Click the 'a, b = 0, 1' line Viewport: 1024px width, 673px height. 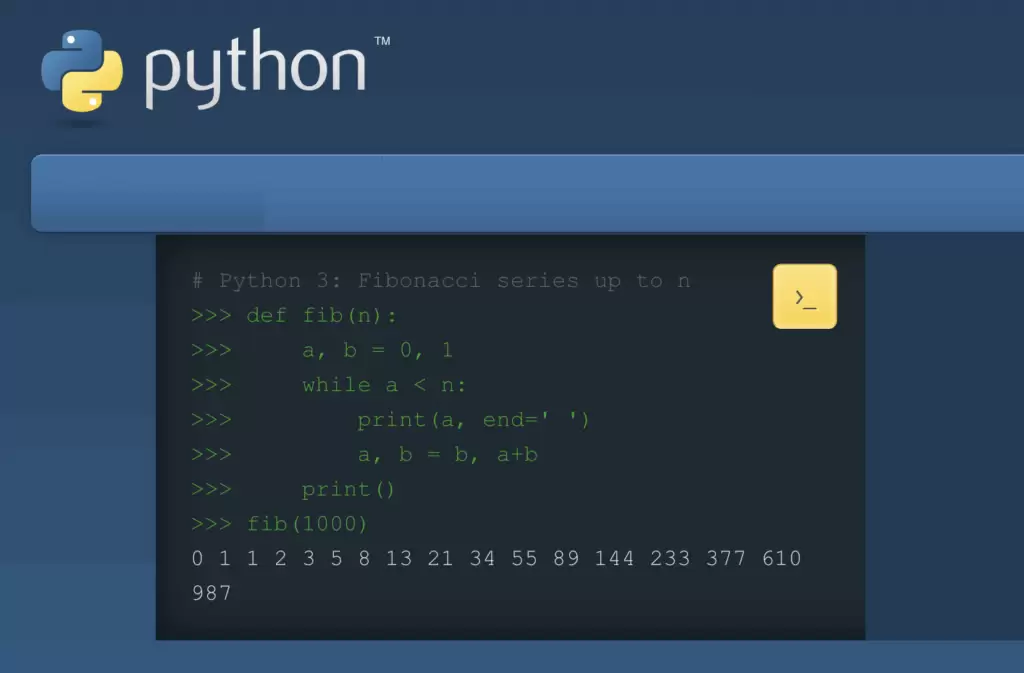pos(377,351)
